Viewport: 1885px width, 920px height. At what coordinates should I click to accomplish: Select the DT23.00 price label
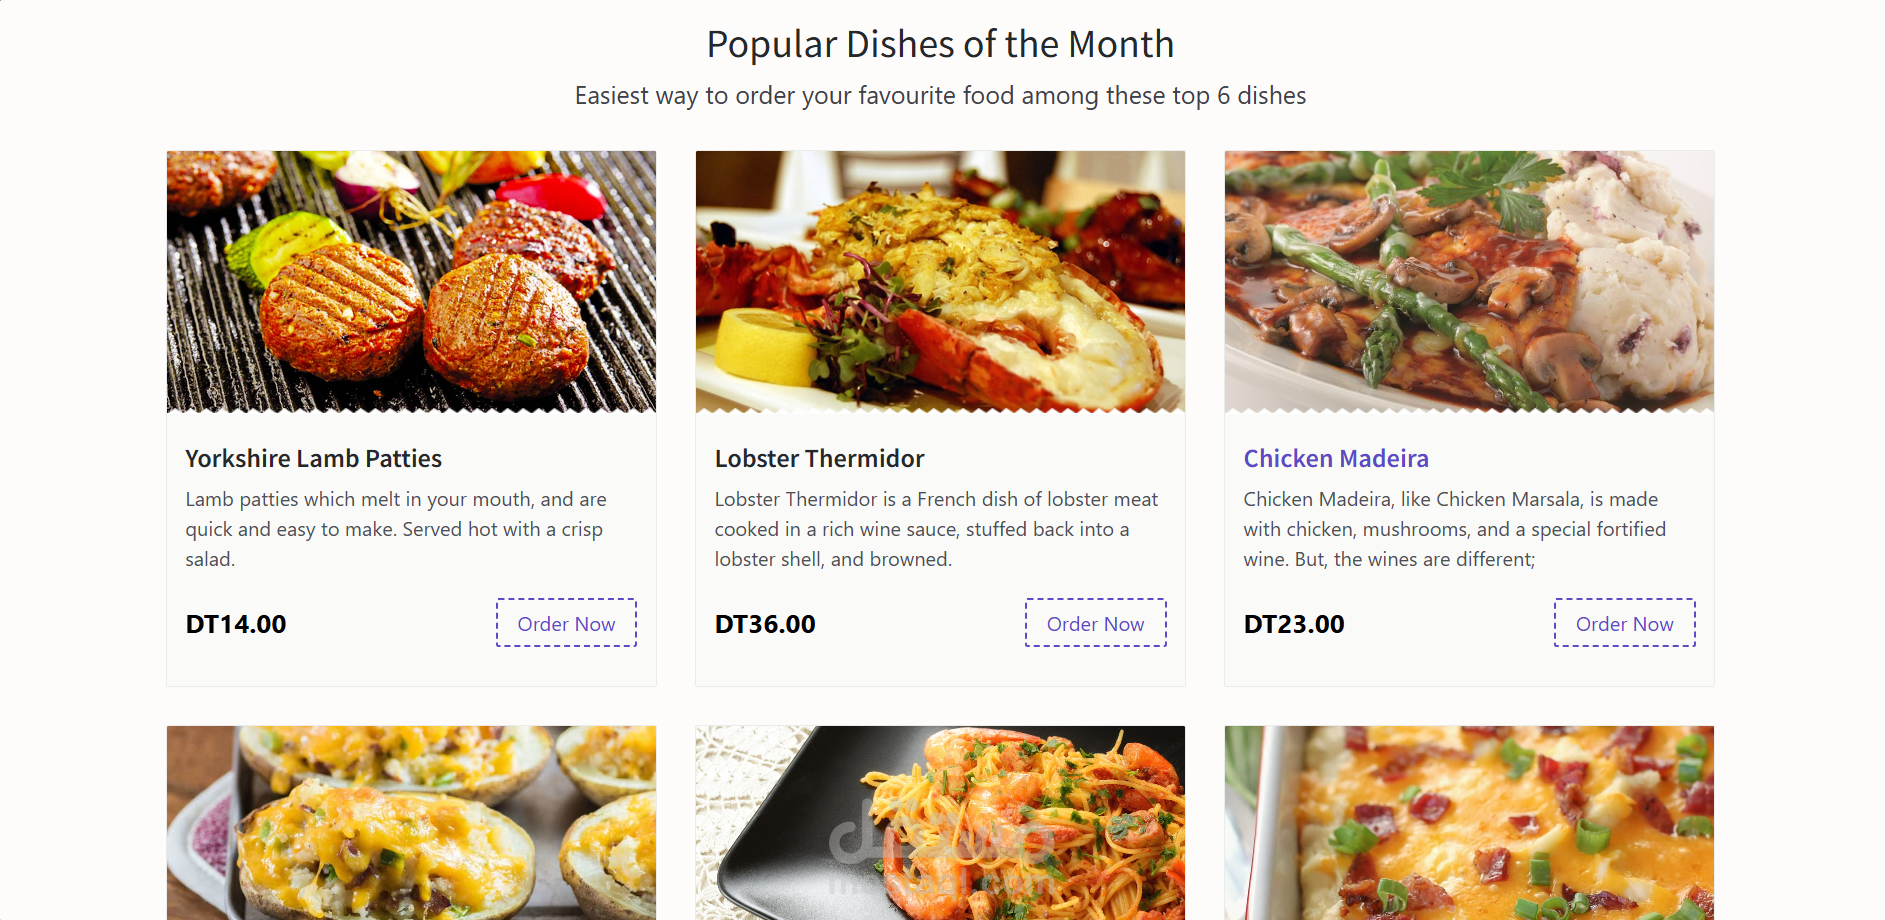coord(1294,624)
